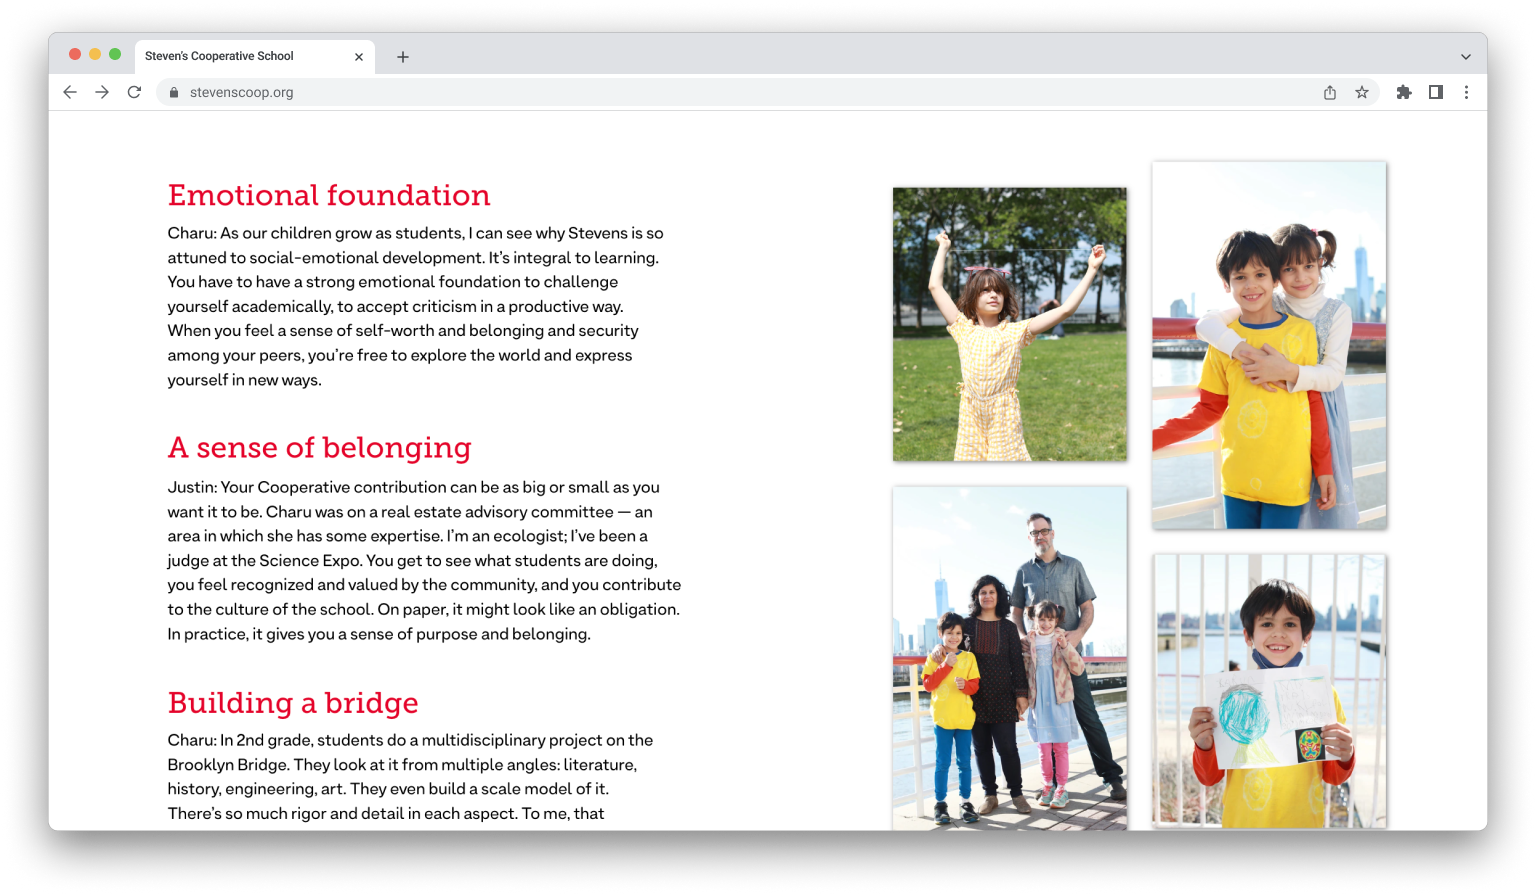Click the padlock site info icon
Screen dimensions: 1536x895
(174, 92)
